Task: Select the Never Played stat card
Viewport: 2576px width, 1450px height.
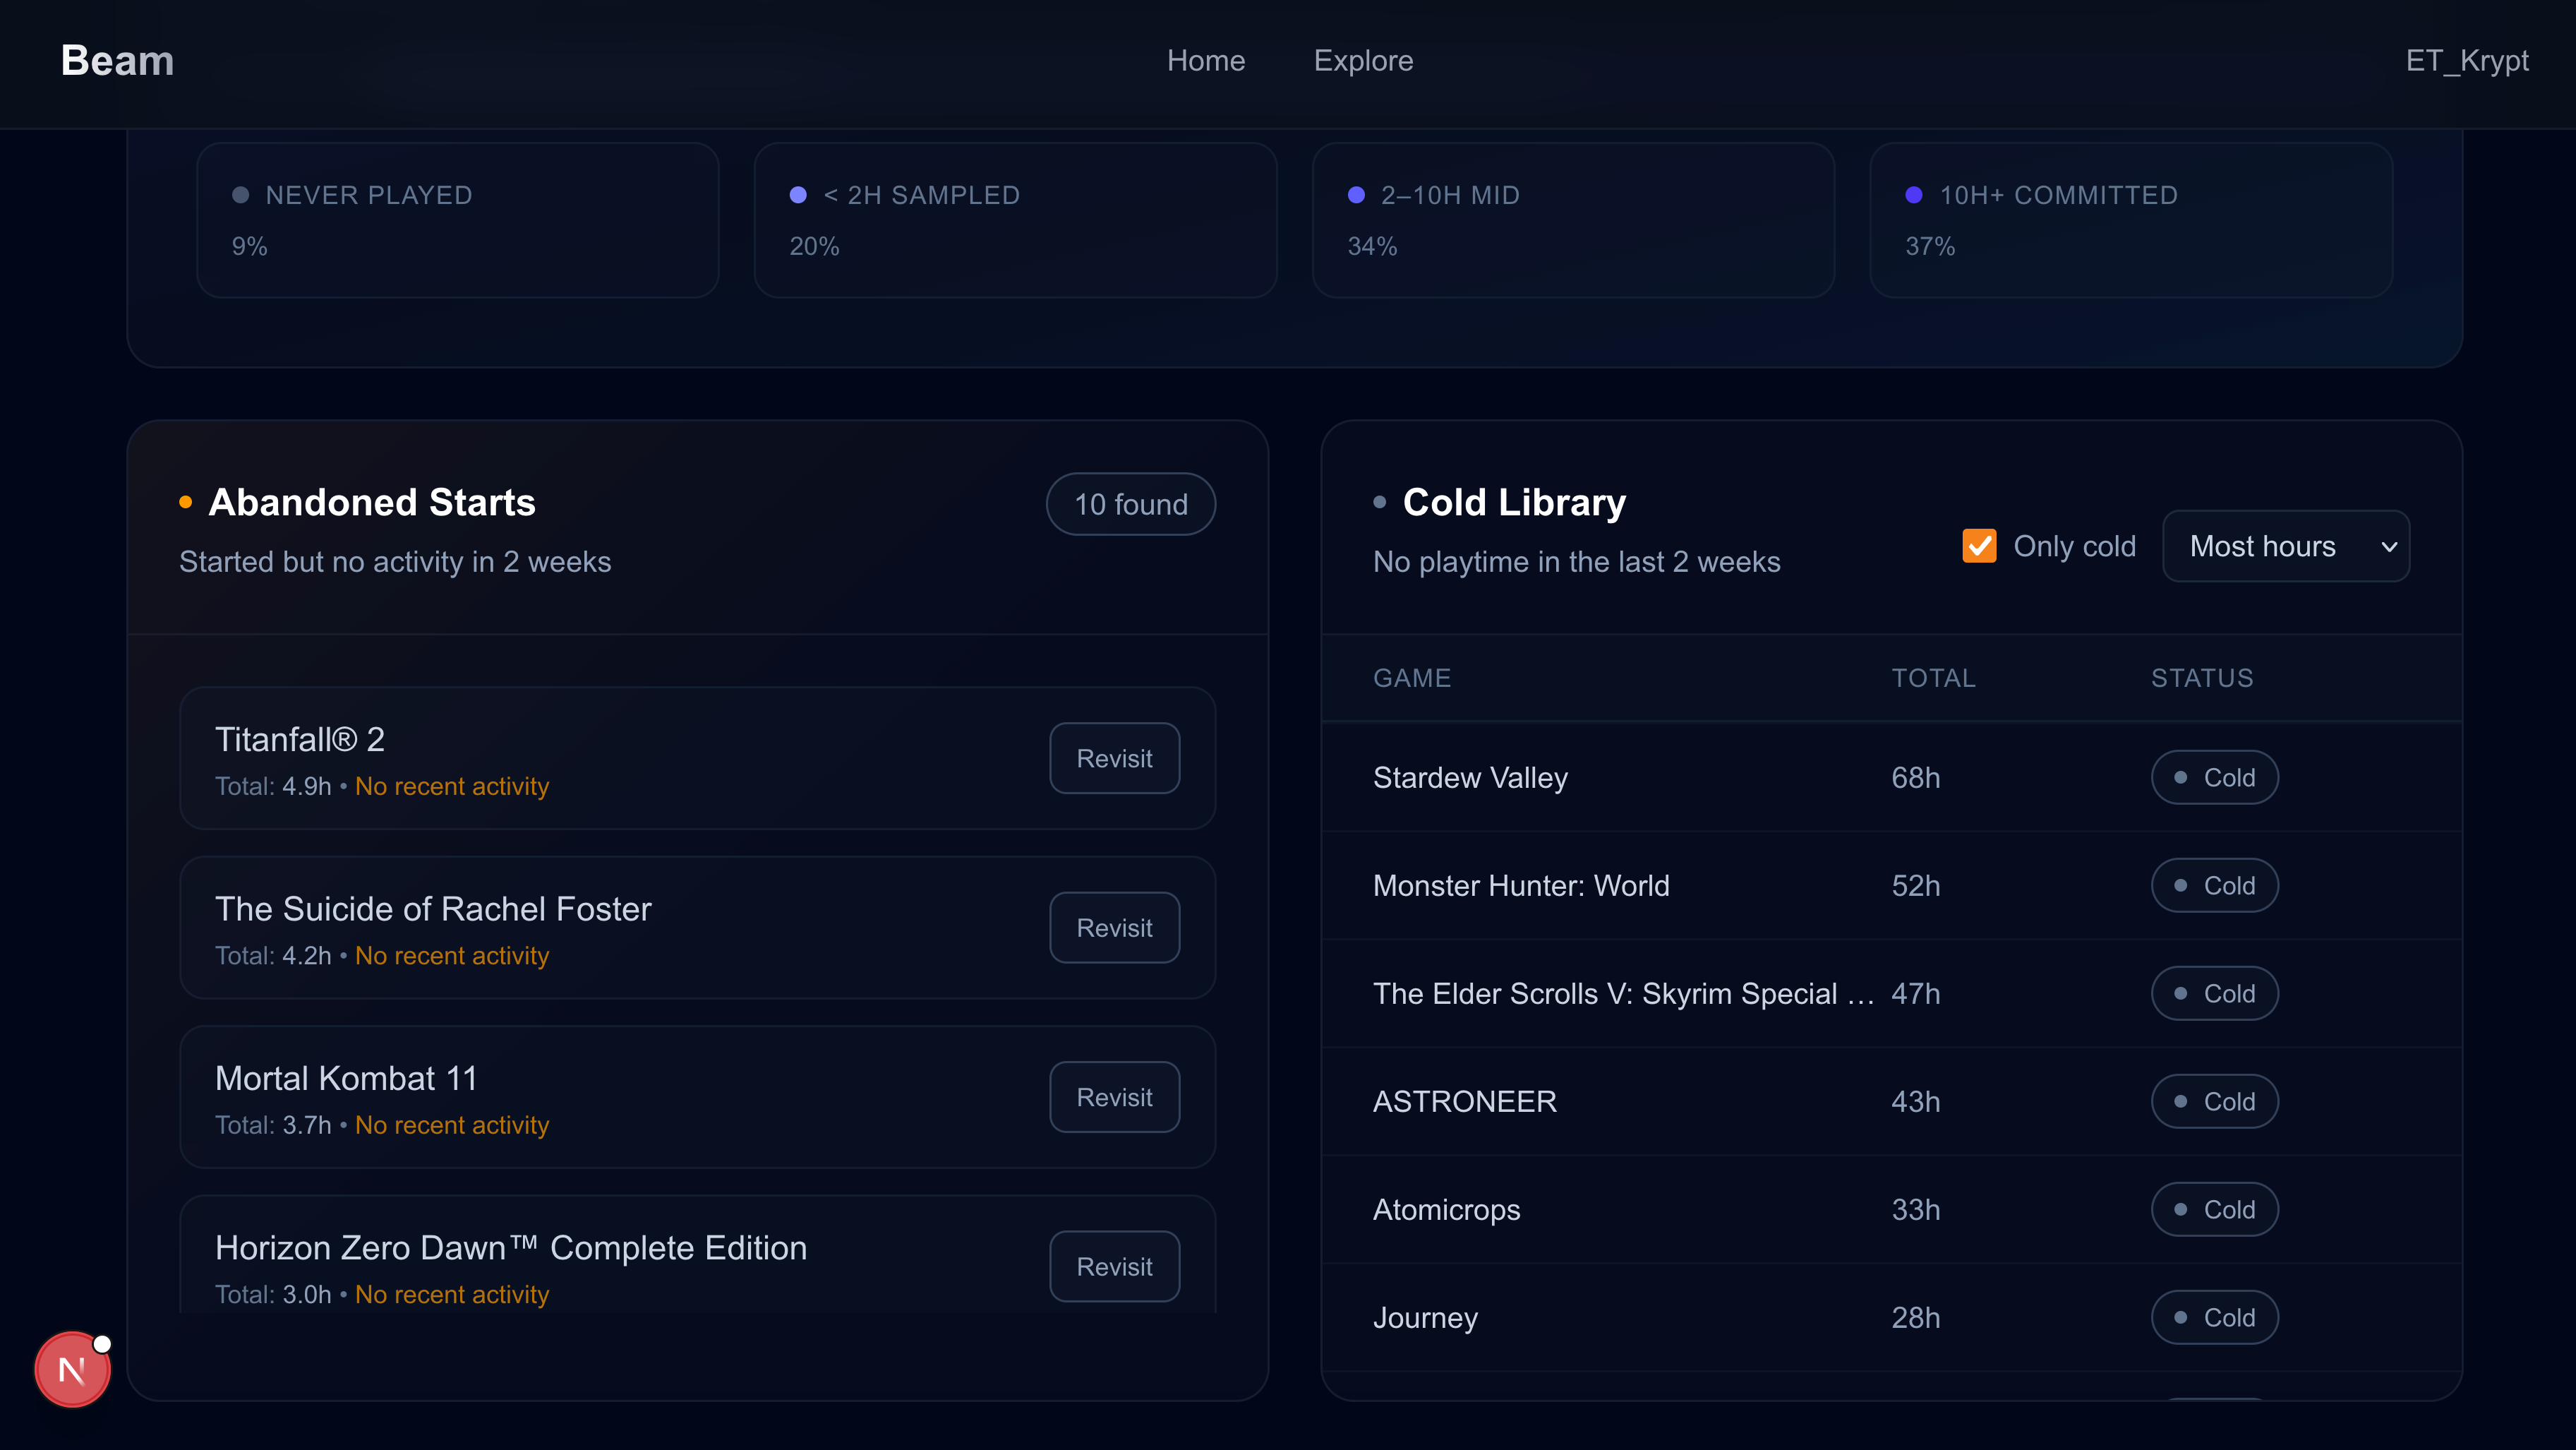Action: pos(457,220)
